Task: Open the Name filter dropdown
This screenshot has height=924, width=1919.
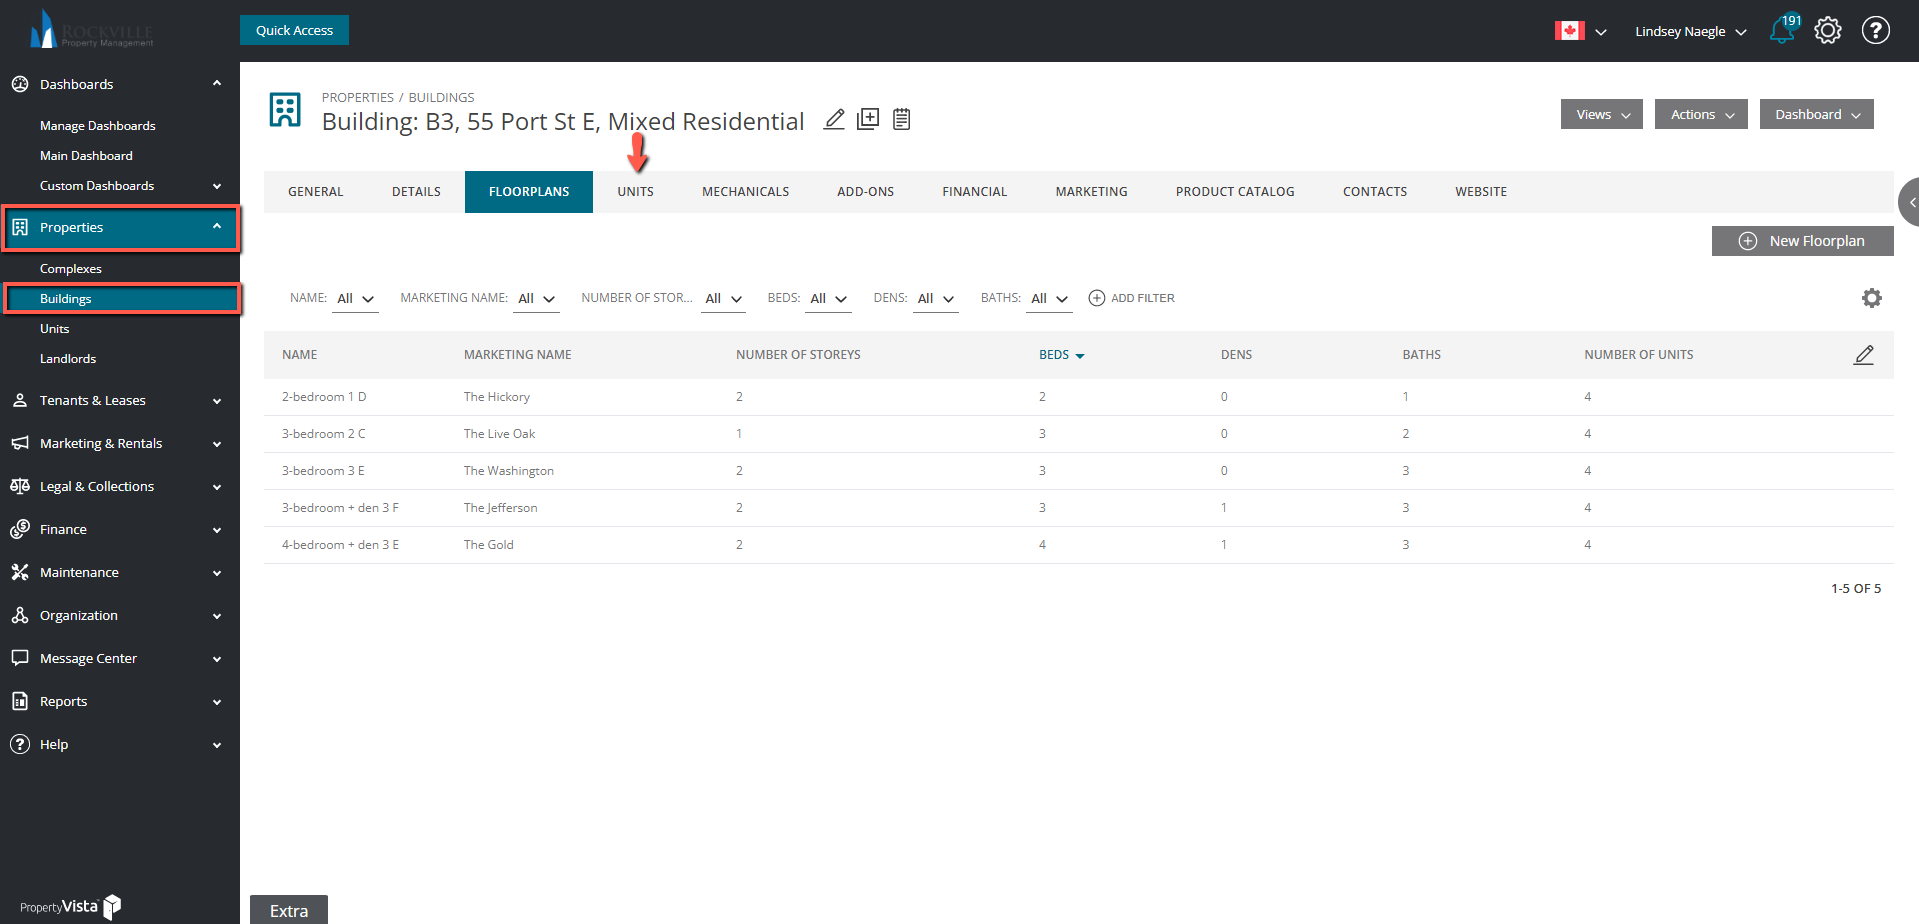Action: coord(355,299)
